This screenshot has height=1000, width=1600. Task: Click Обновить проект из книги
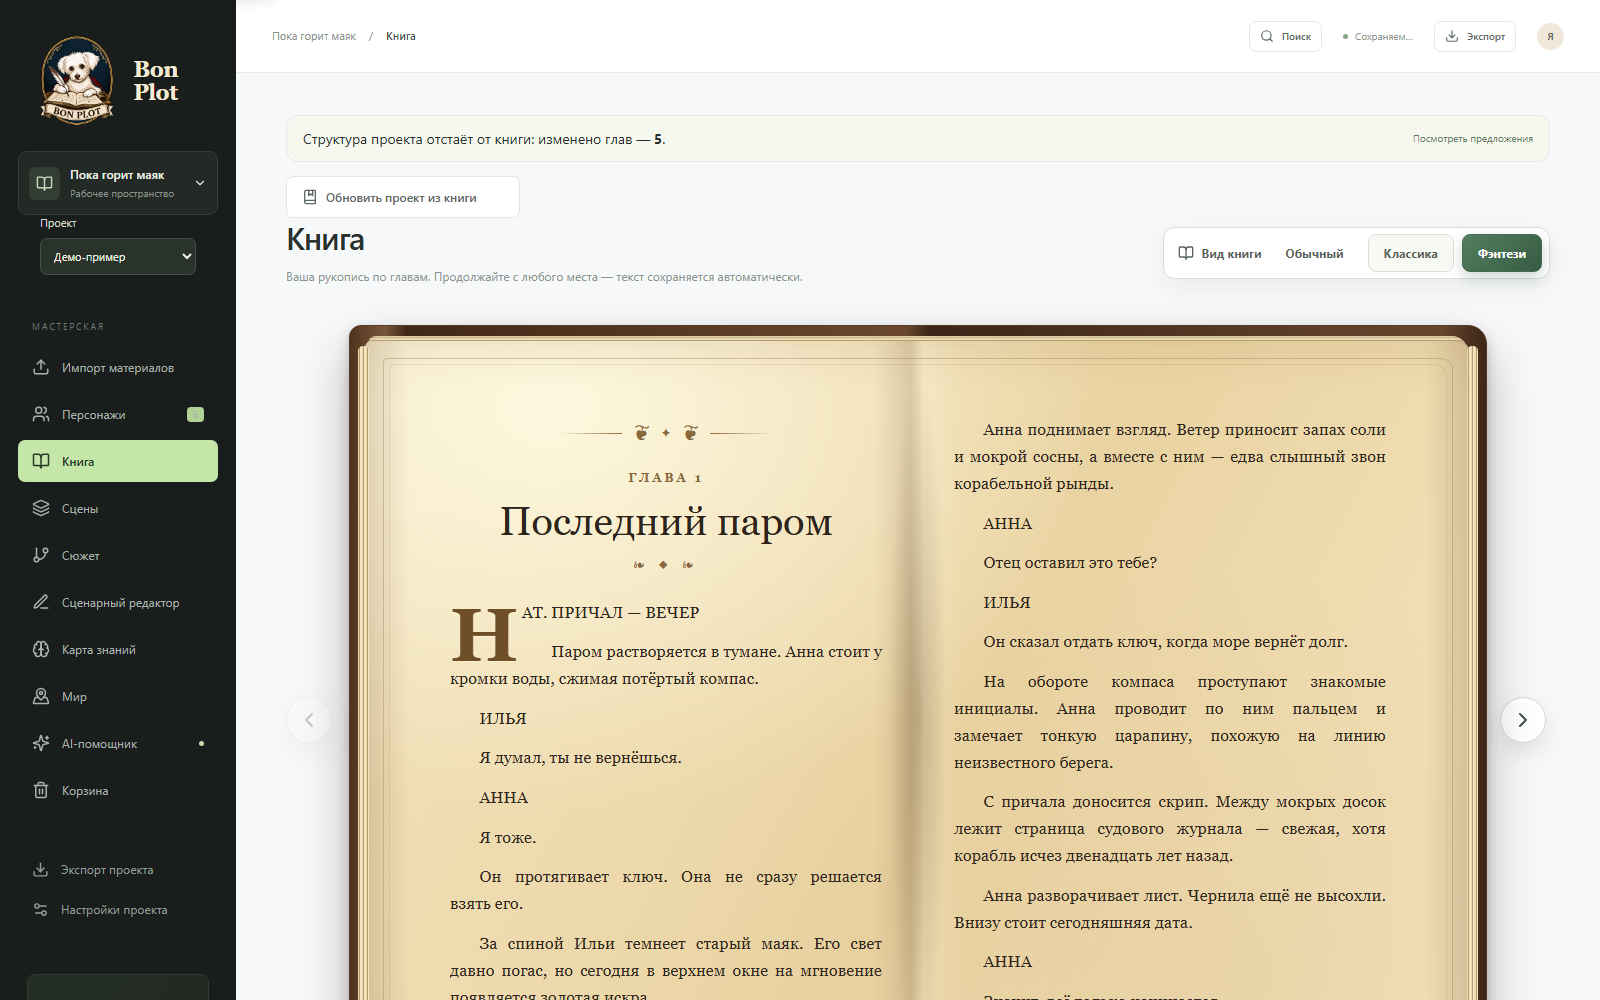point(403,197)
